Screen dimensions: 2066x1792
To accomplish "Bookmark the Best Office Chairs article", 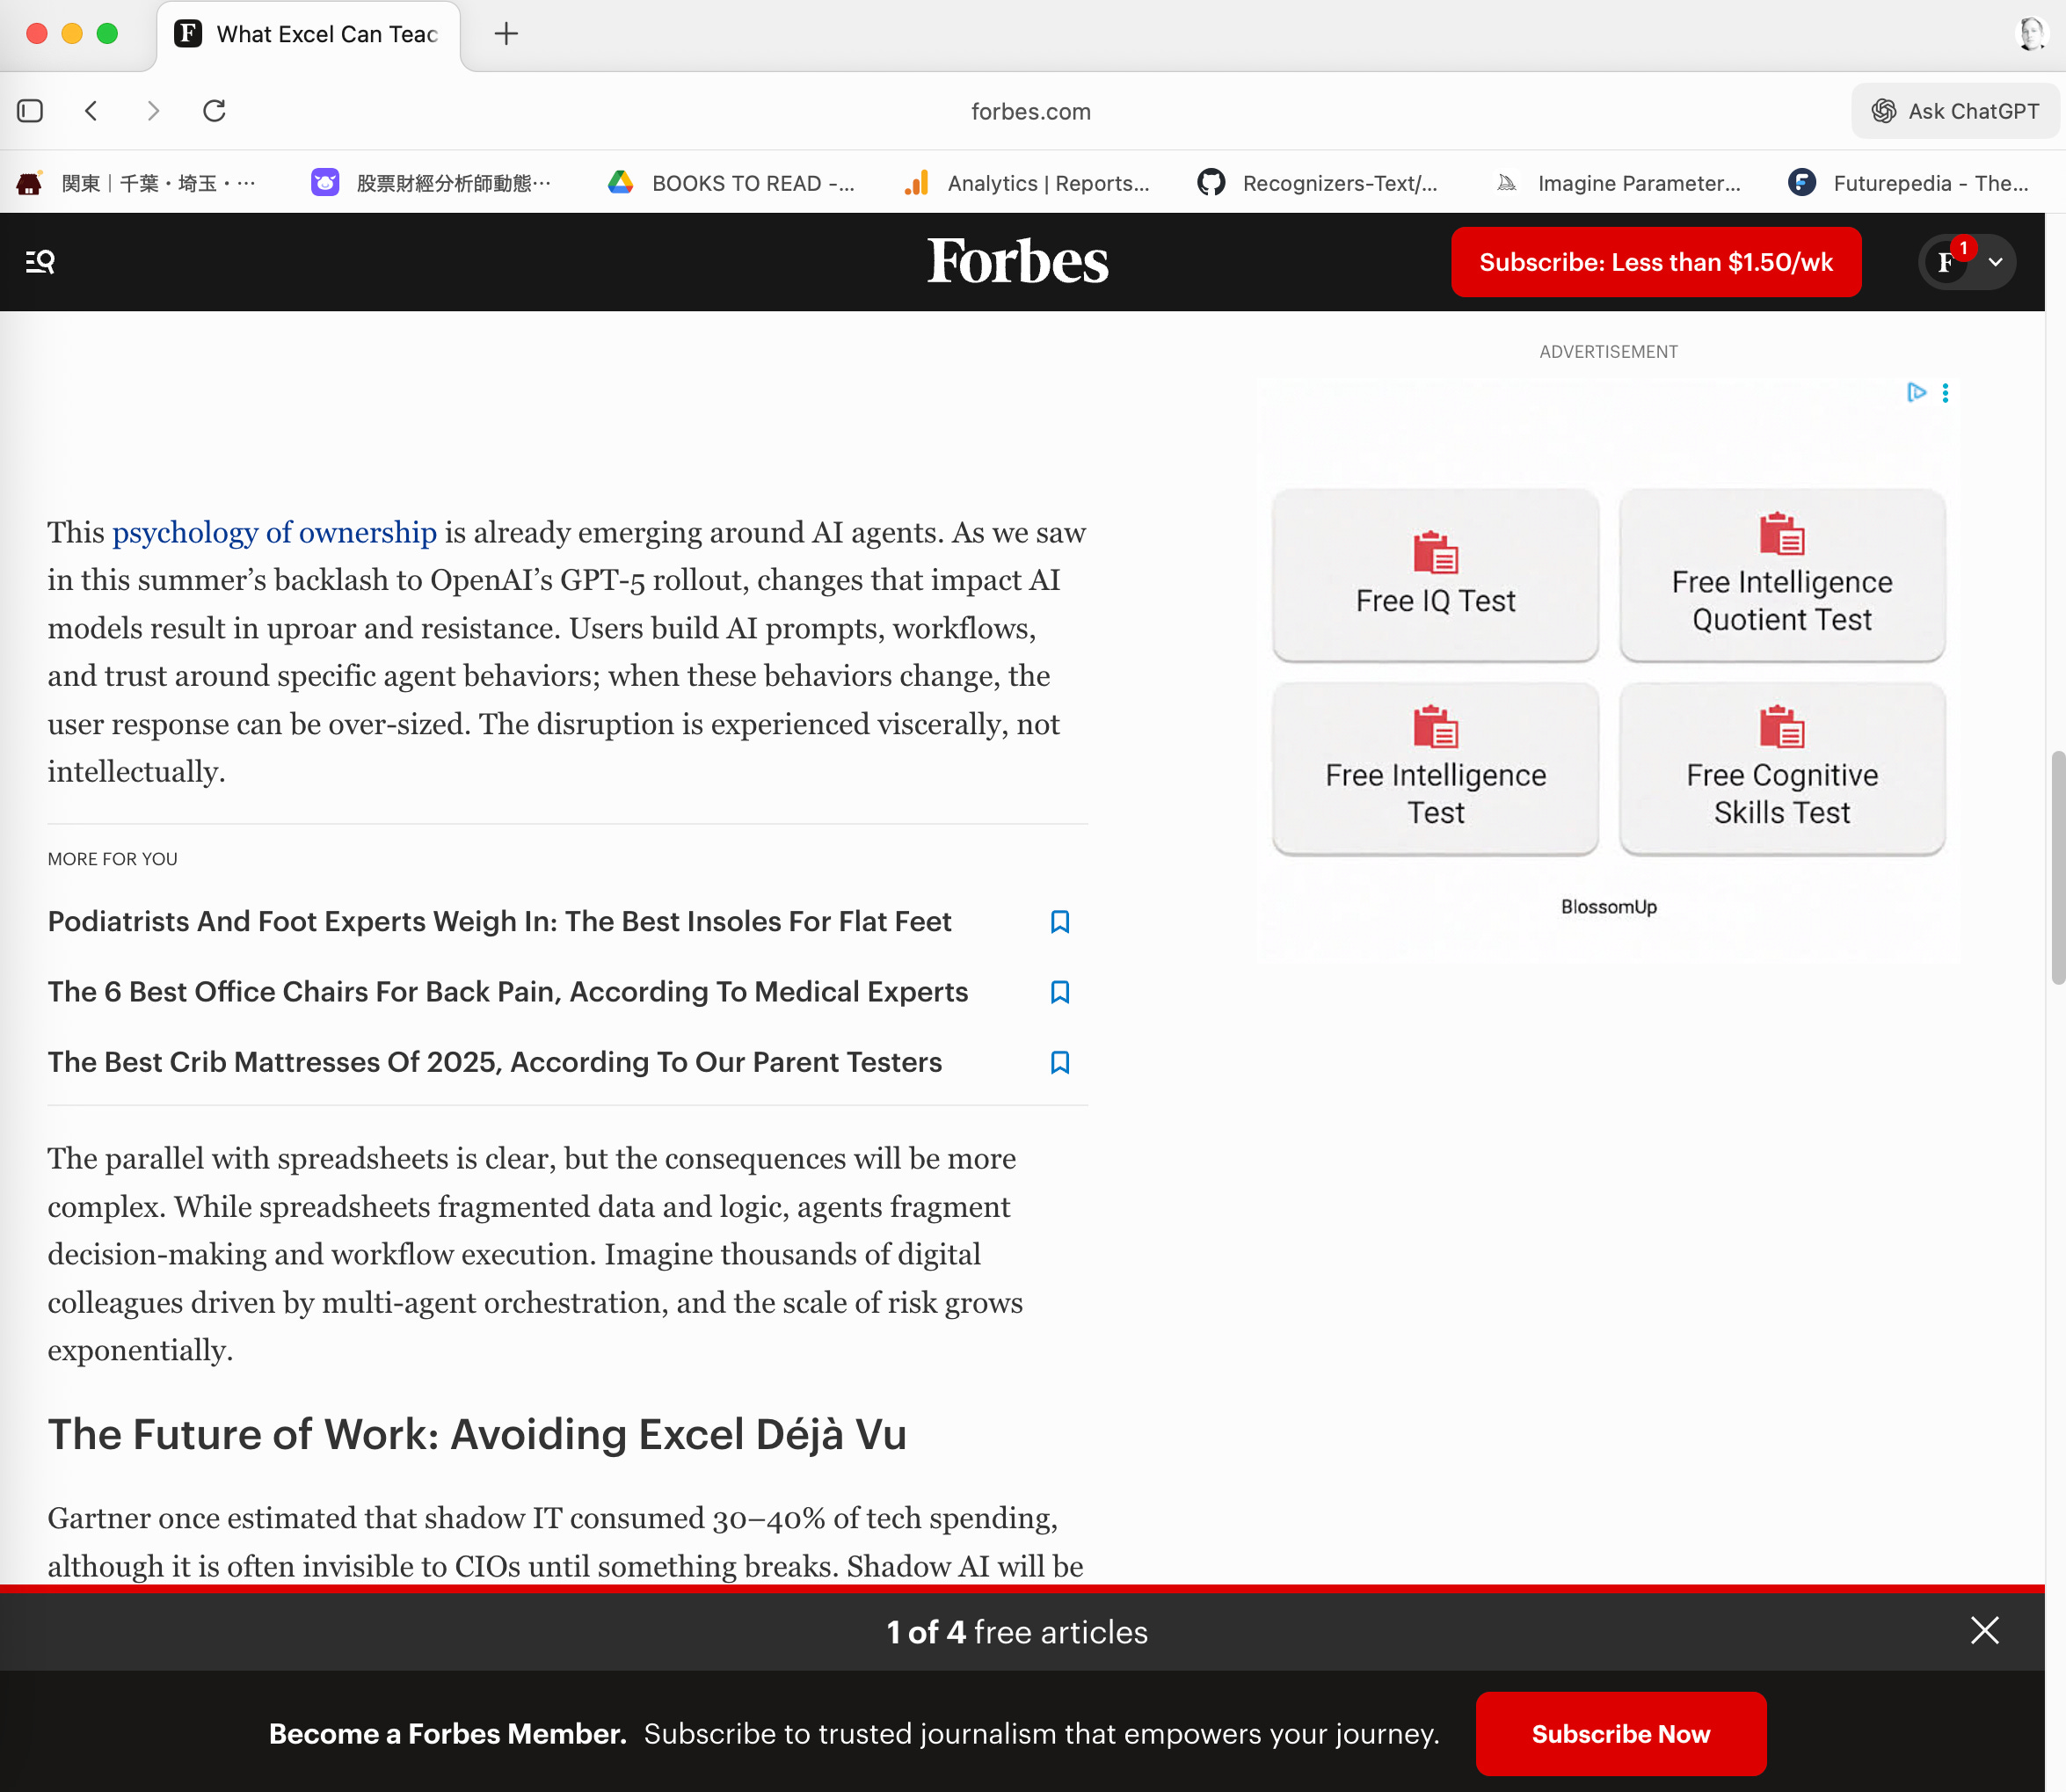I will click(1060, 992).
